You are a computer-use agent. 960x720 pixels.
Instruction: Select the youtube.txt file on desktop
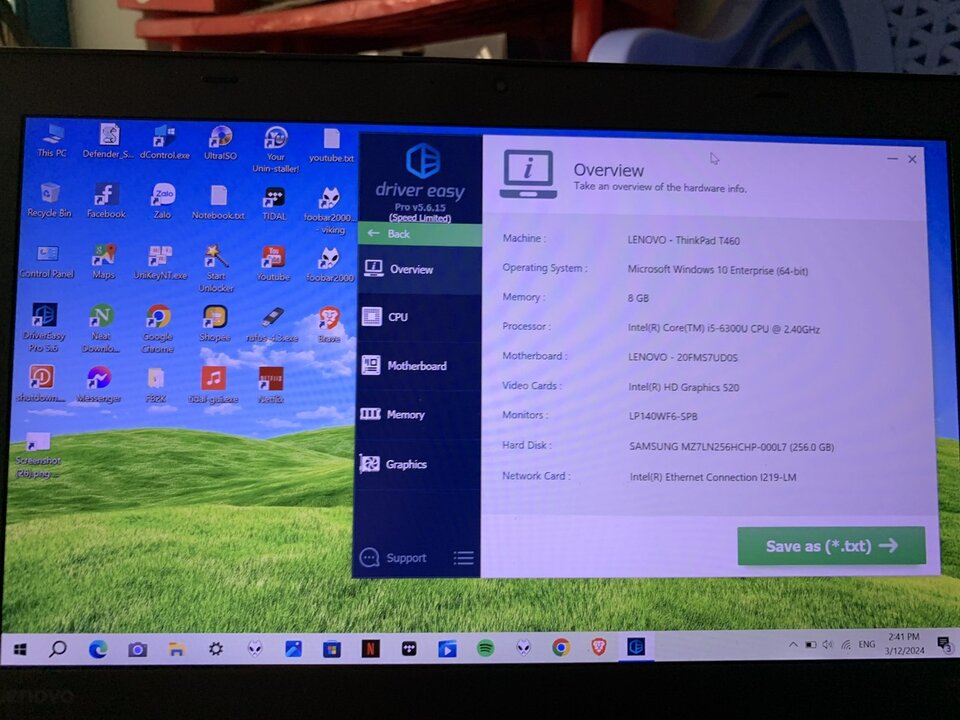coord(331,146)
